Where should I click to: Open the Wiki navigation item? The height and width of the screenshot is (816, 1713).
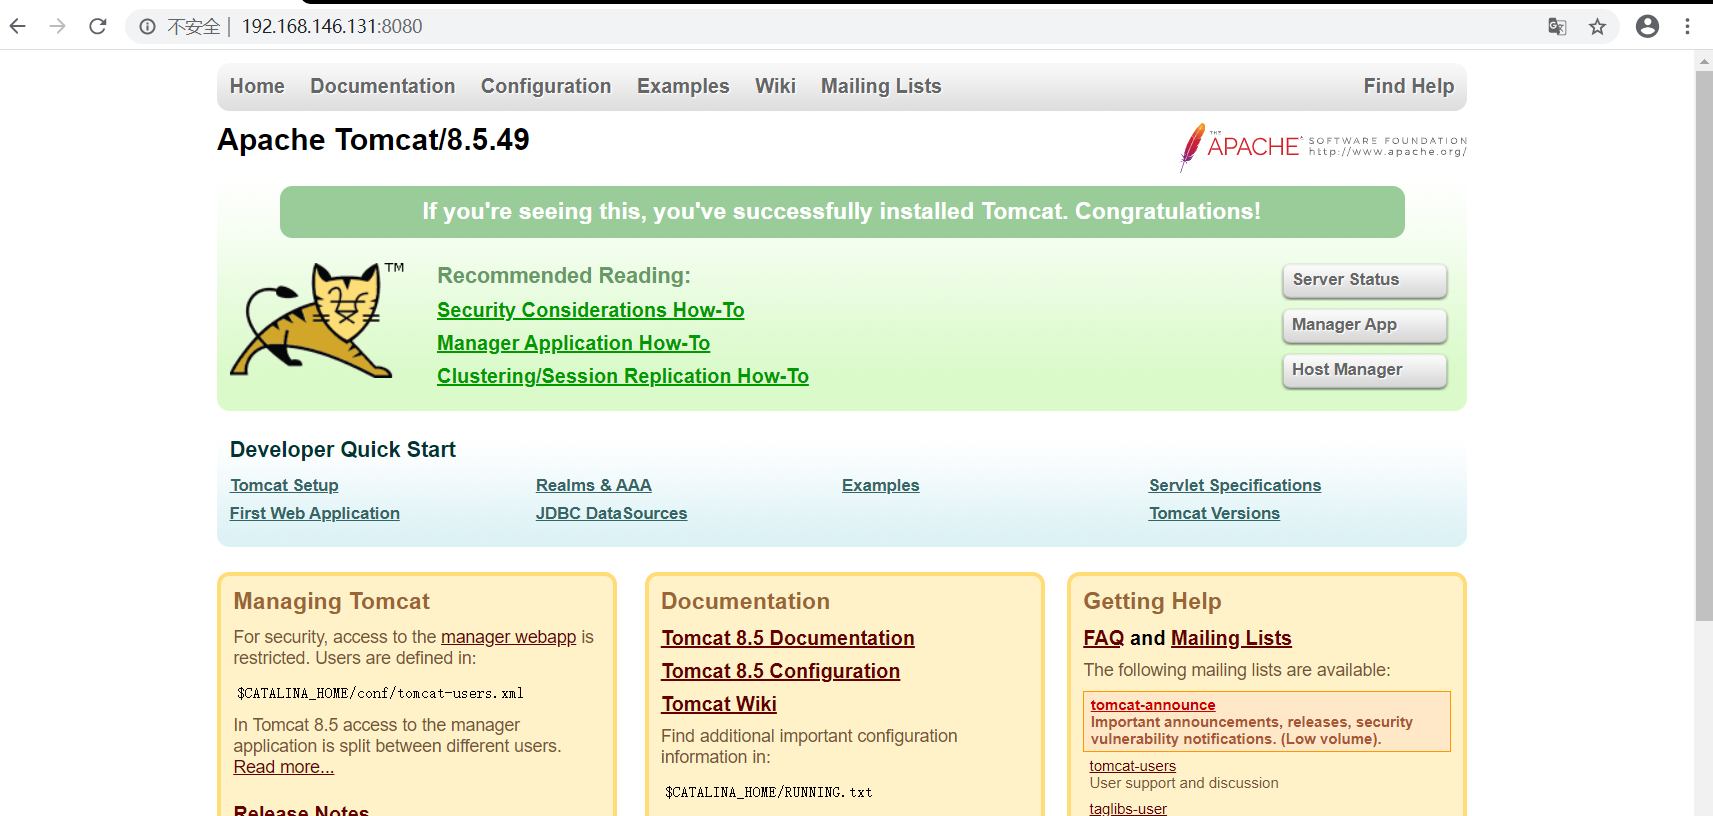click(775, 86)
